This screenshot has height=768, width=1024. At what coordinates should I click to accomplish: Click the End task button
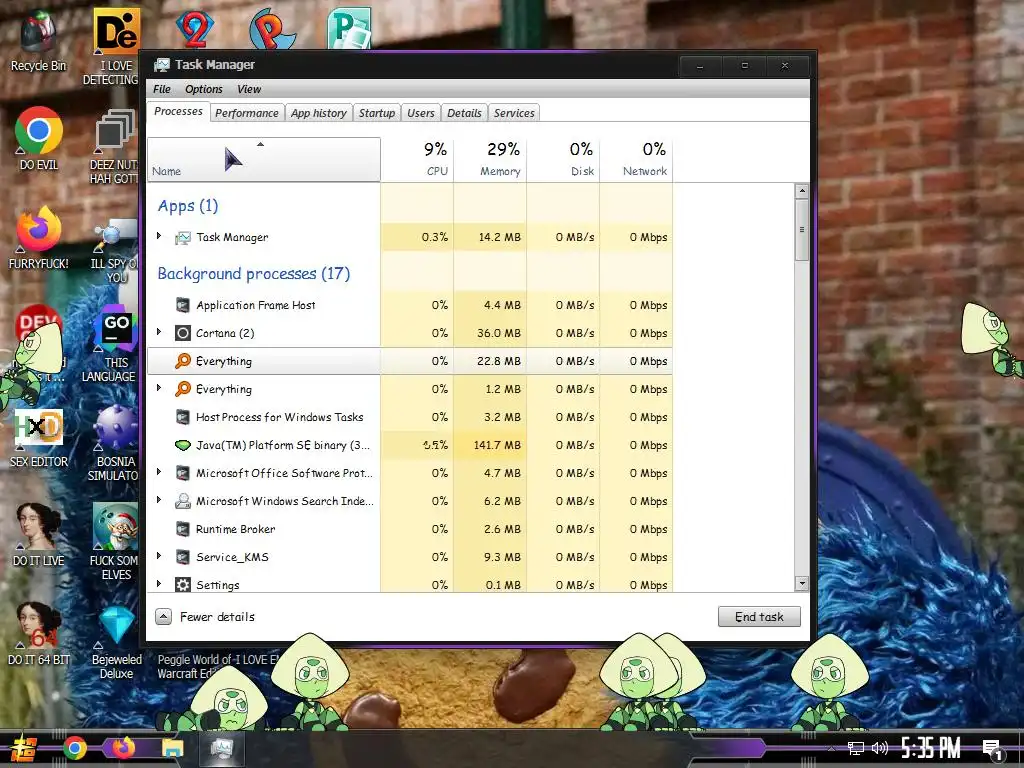coord(759,616)
